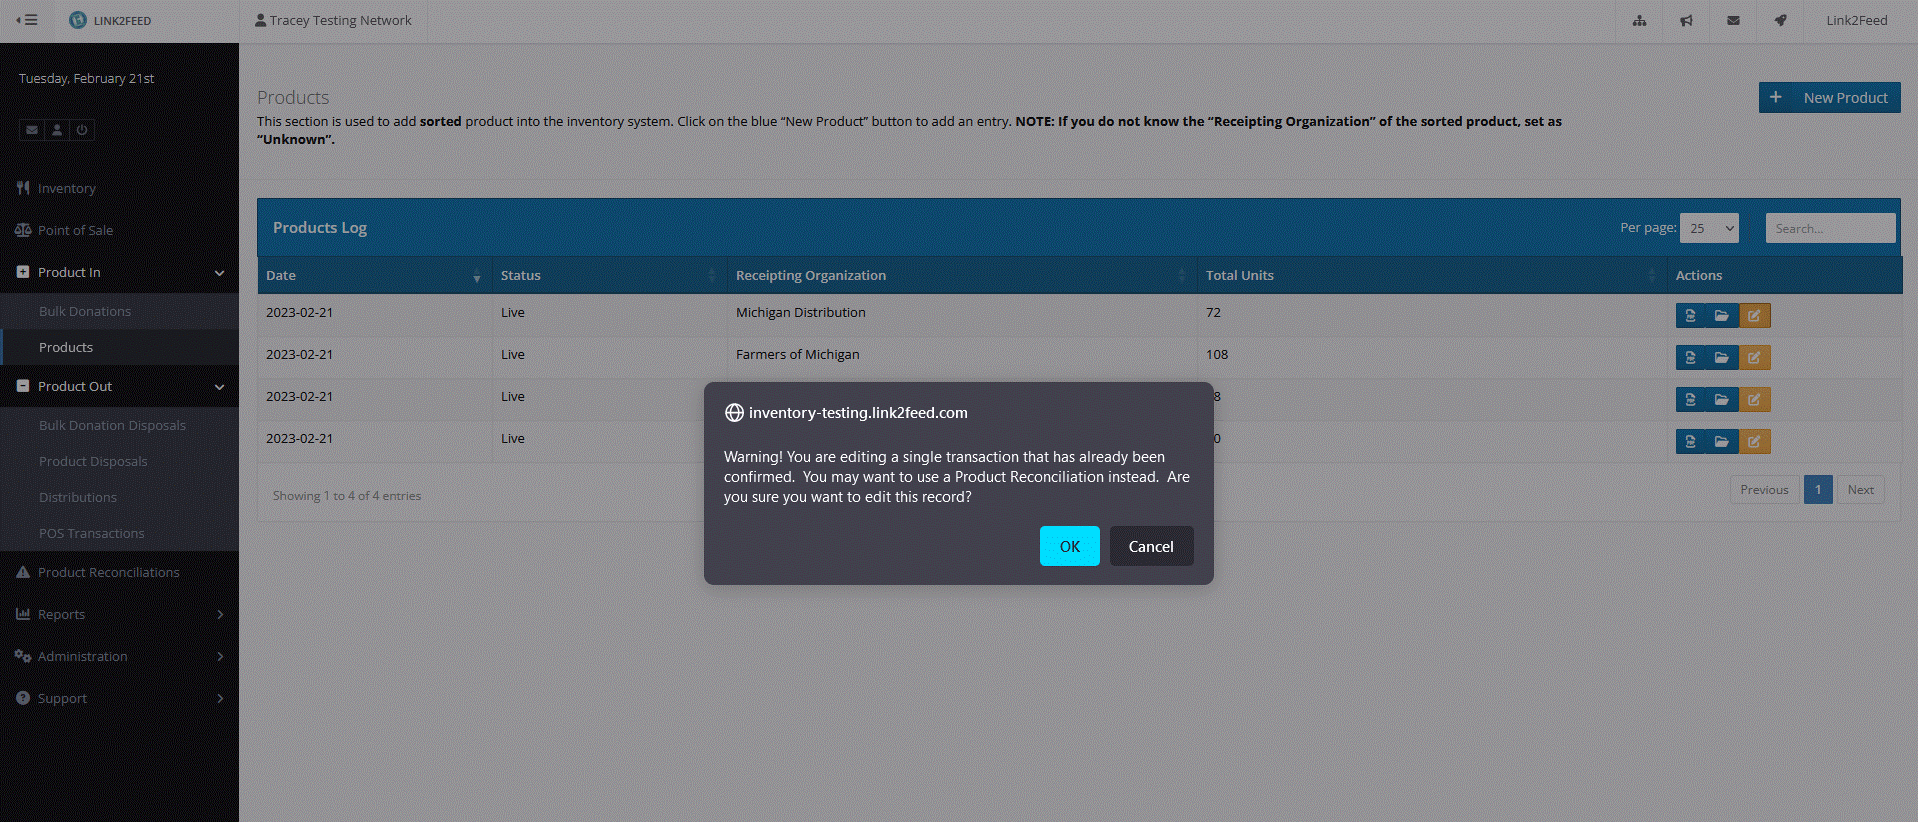
Task: Cancel the edit warning dialog
Action: [x=1151, y=546]
